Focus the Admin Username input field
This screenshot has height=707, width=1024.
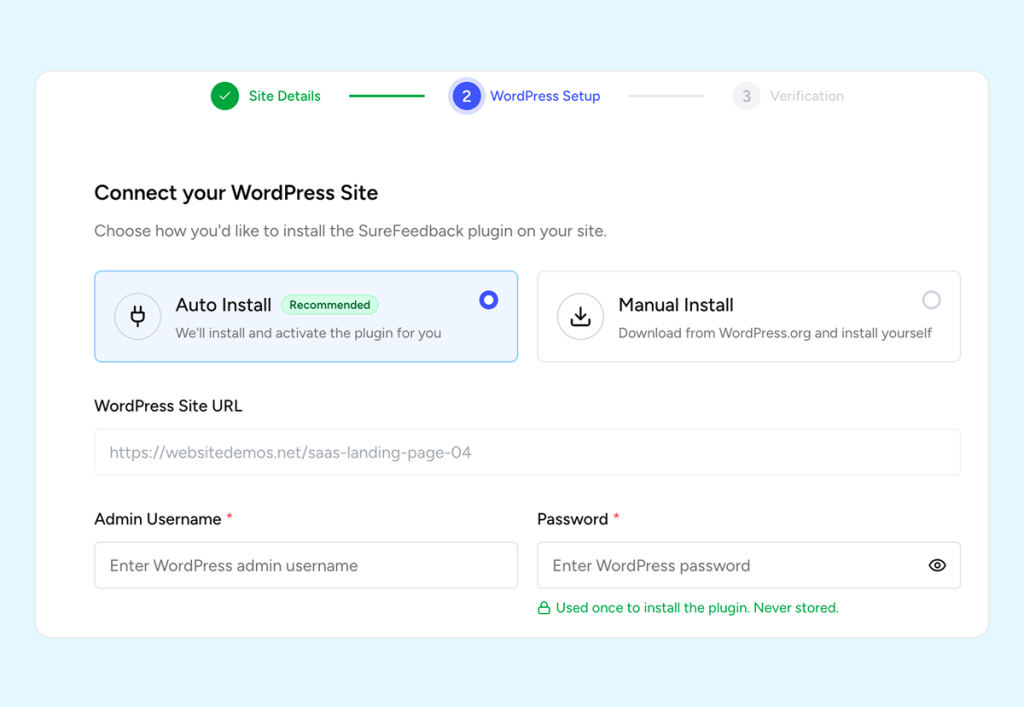(305, 565)
